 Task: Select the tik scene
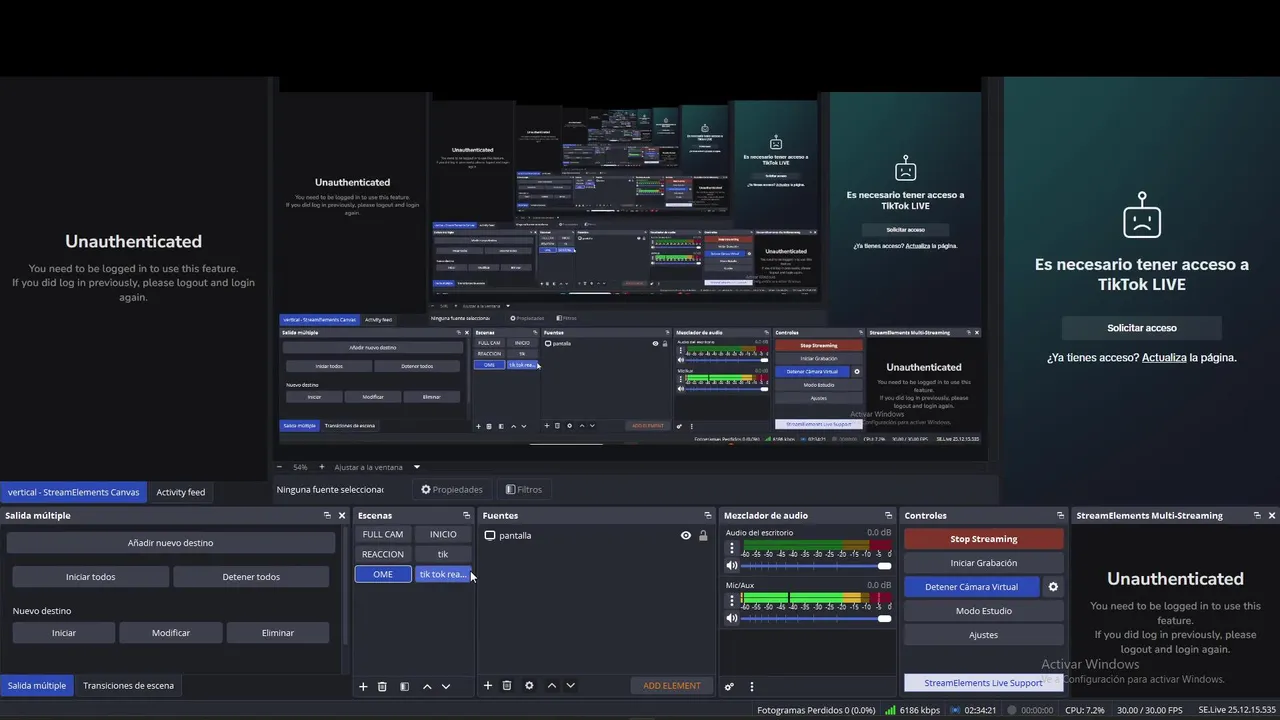point(443,554)
